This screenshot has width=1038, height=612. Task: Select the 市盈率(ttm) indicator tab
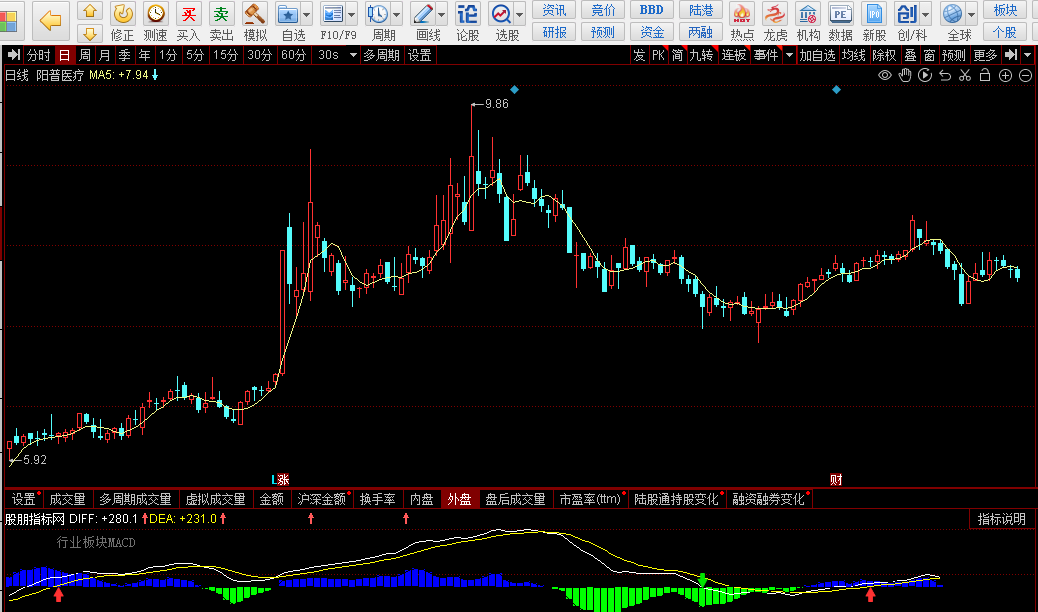[x=590, y=499]
